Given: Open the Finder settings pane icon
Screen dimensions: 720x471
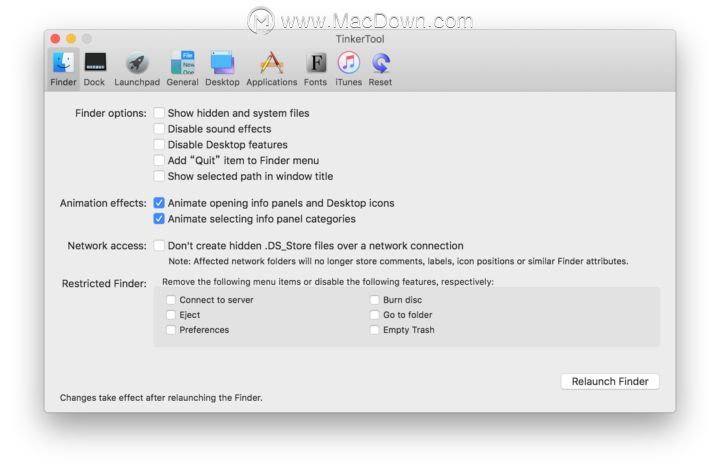Looking at the screenshot, I should pyautogui.click(x=63, y=69).
